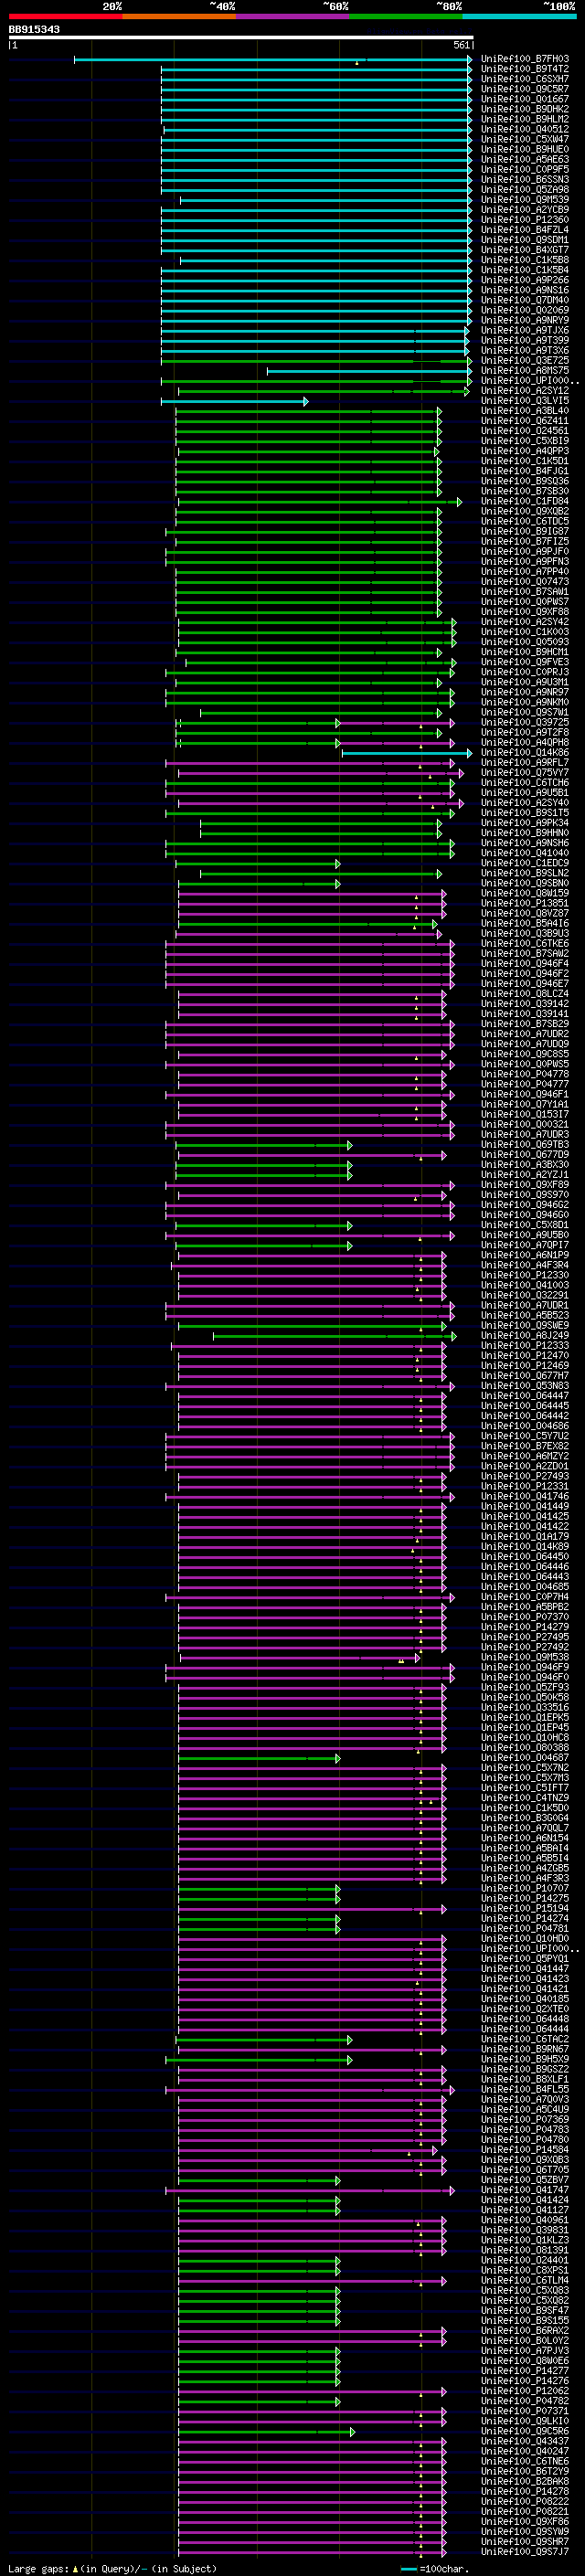Click the UniRef100_Q40185 label

[x=524, y=2000]
